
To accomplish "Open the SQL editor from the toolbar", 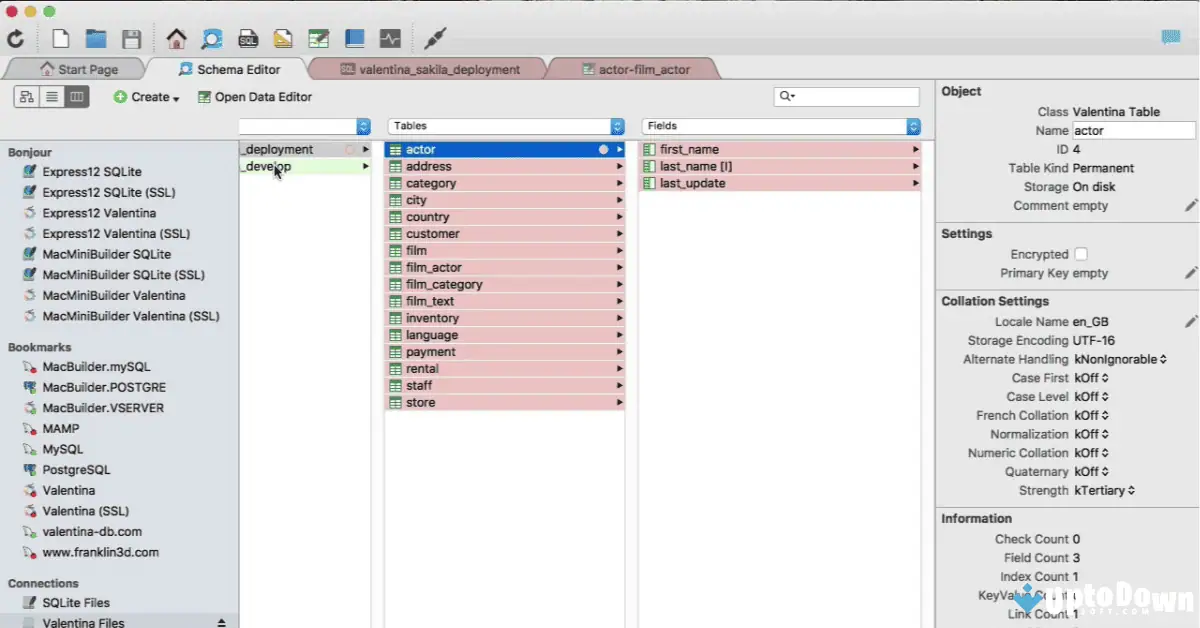I will click(x=247, y=38).
